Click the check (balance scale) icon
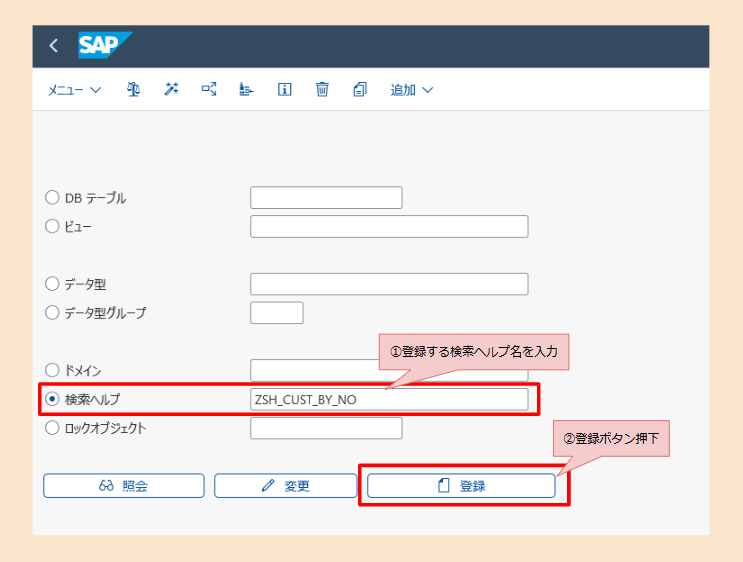743x562 pixels. click(133, 90)
